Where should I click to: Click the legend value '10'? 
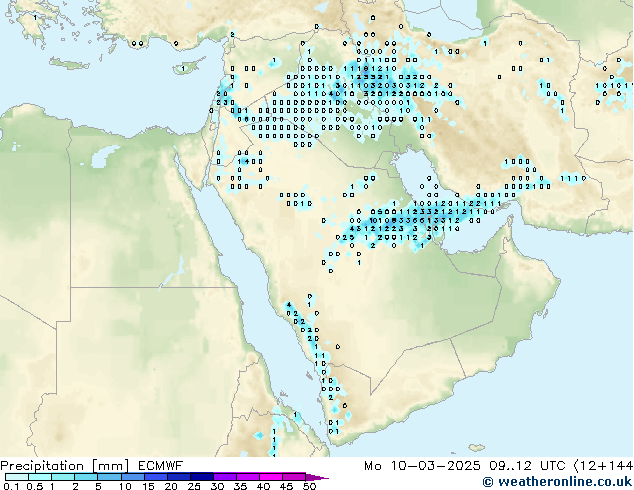click(125, 486)
